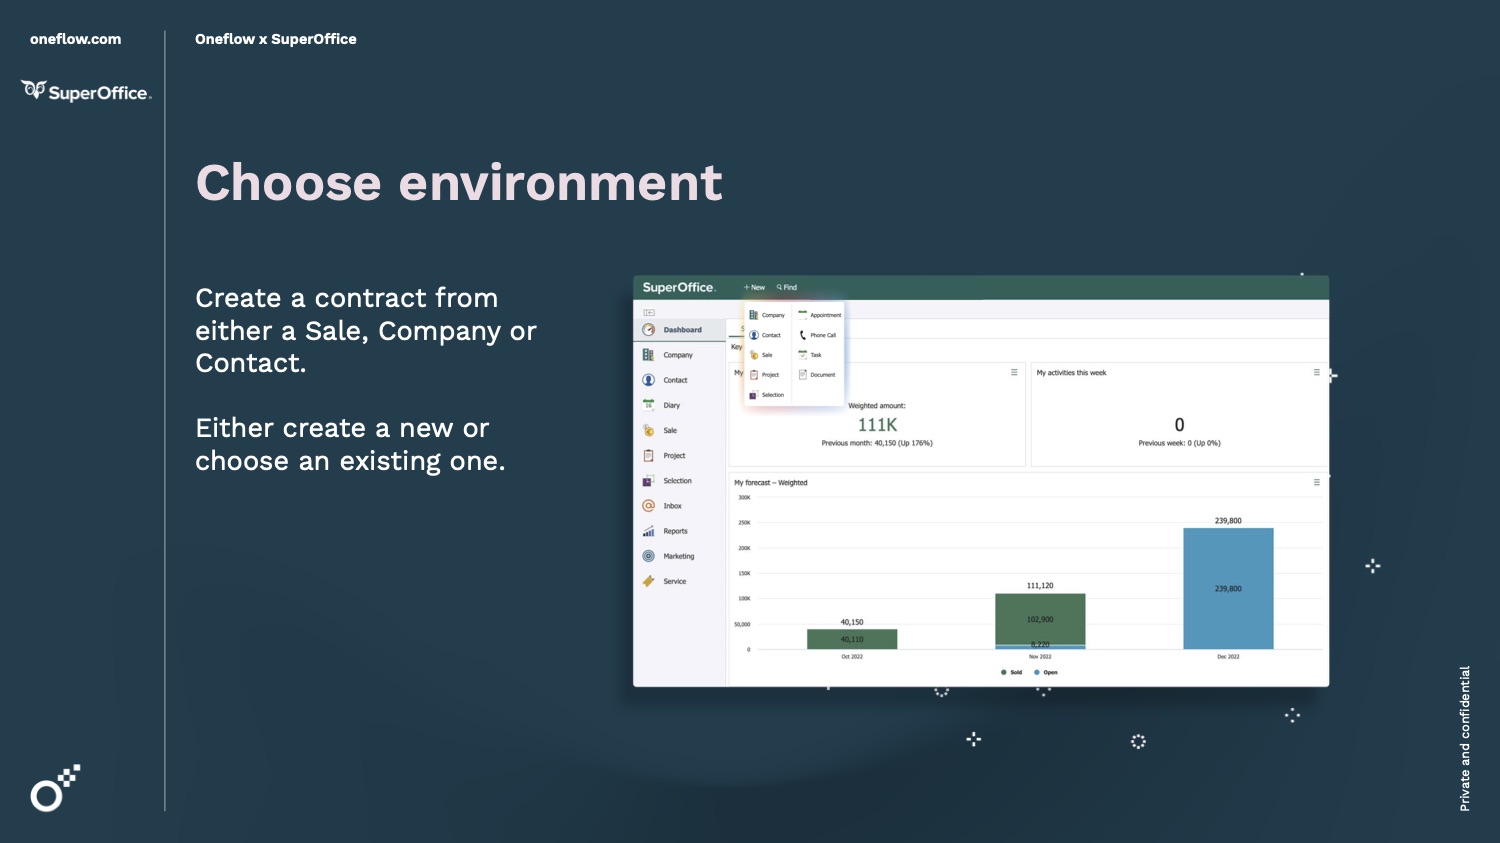Choose Selection in the New dropdown menu
The width and height of the screenshot is (1500, 843).
767,395
